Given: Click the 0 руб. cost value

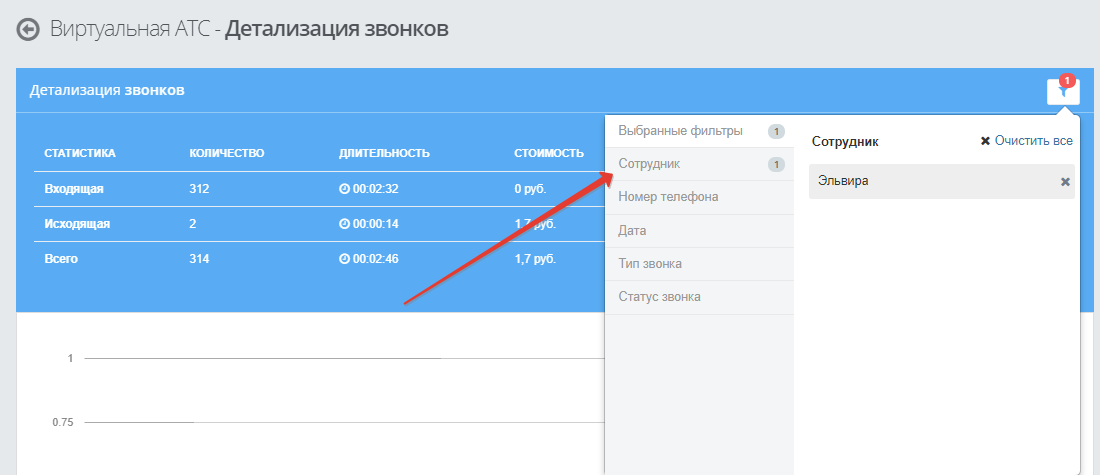Looking at the screenshot, I should click(x=530, y=189).
